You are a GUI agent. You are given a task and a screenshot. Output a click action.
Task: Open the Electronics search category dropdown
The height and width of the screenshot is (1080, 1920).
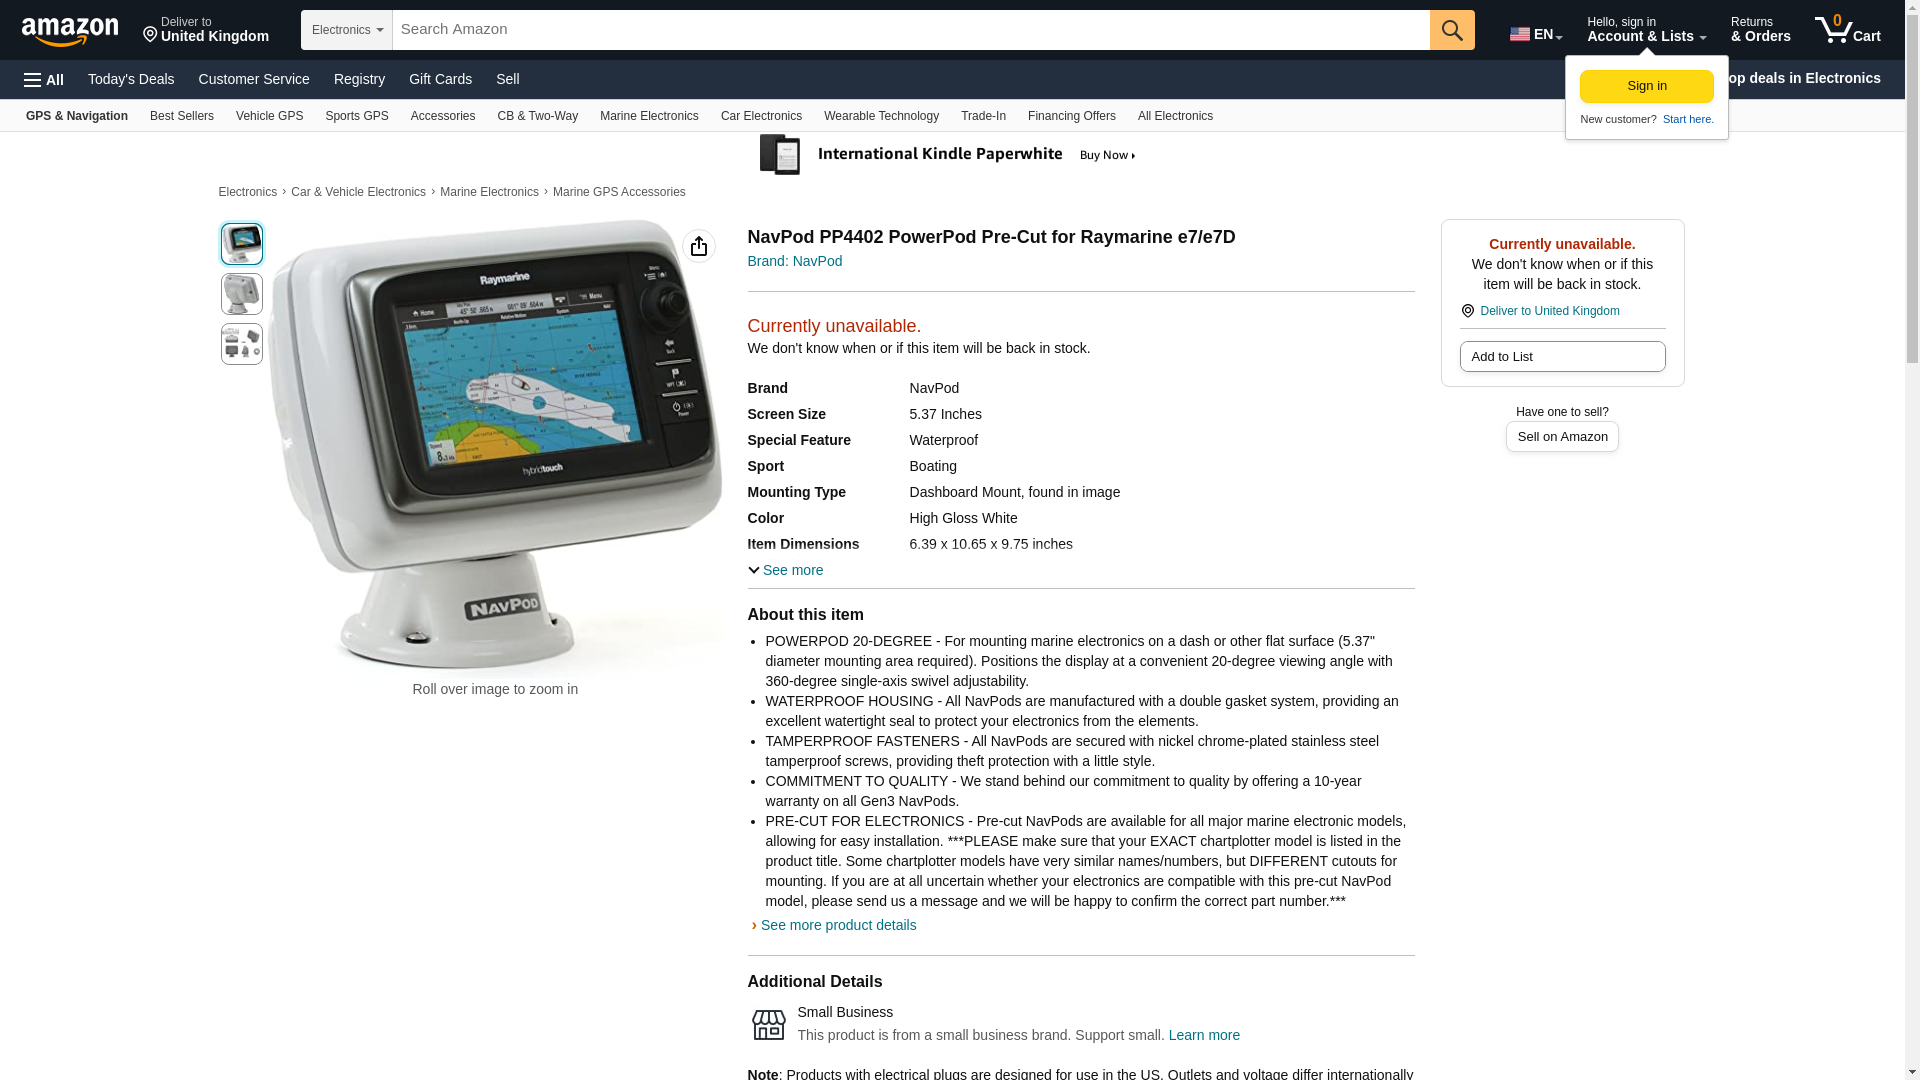pyautogui.click(x=347, y=30)
